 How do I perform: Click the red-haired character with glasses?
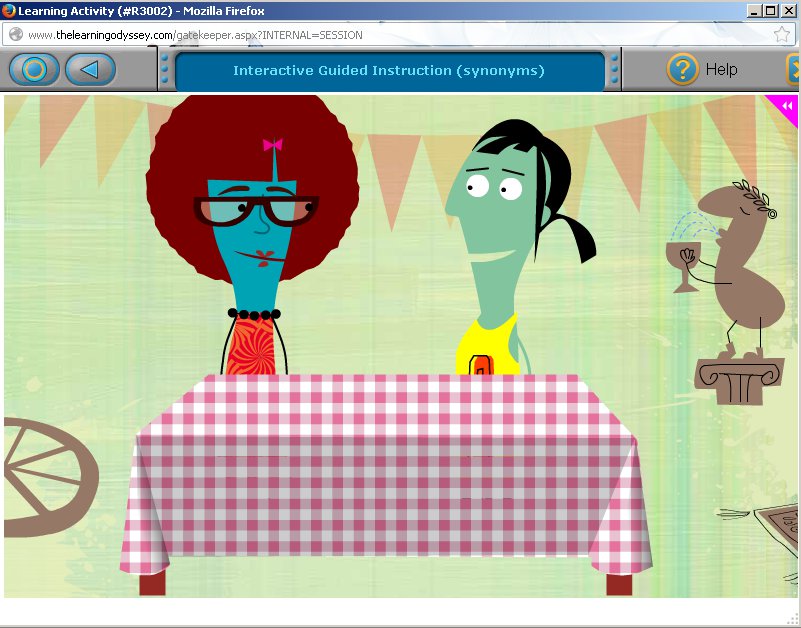[252, 235]
